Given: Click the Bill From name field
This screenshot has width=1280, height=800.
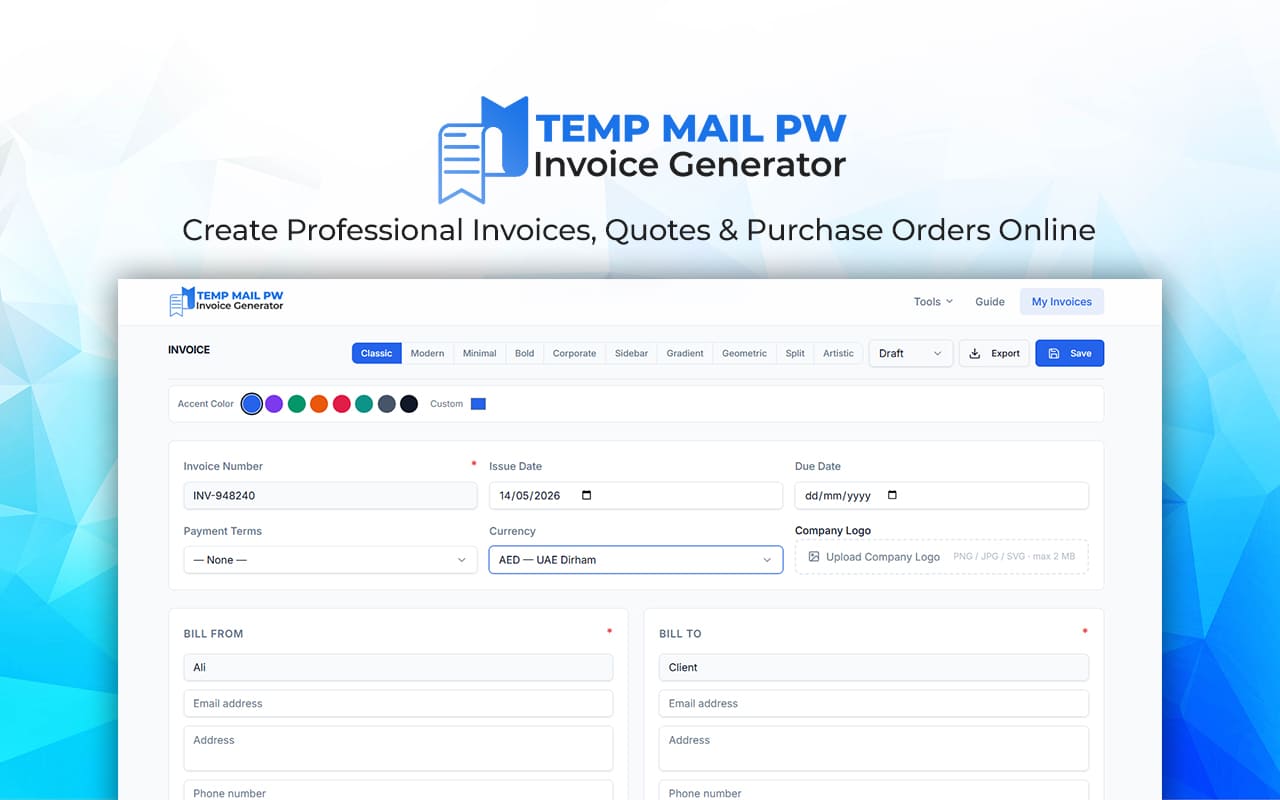Looking at the screenshot, I should 399,667.
